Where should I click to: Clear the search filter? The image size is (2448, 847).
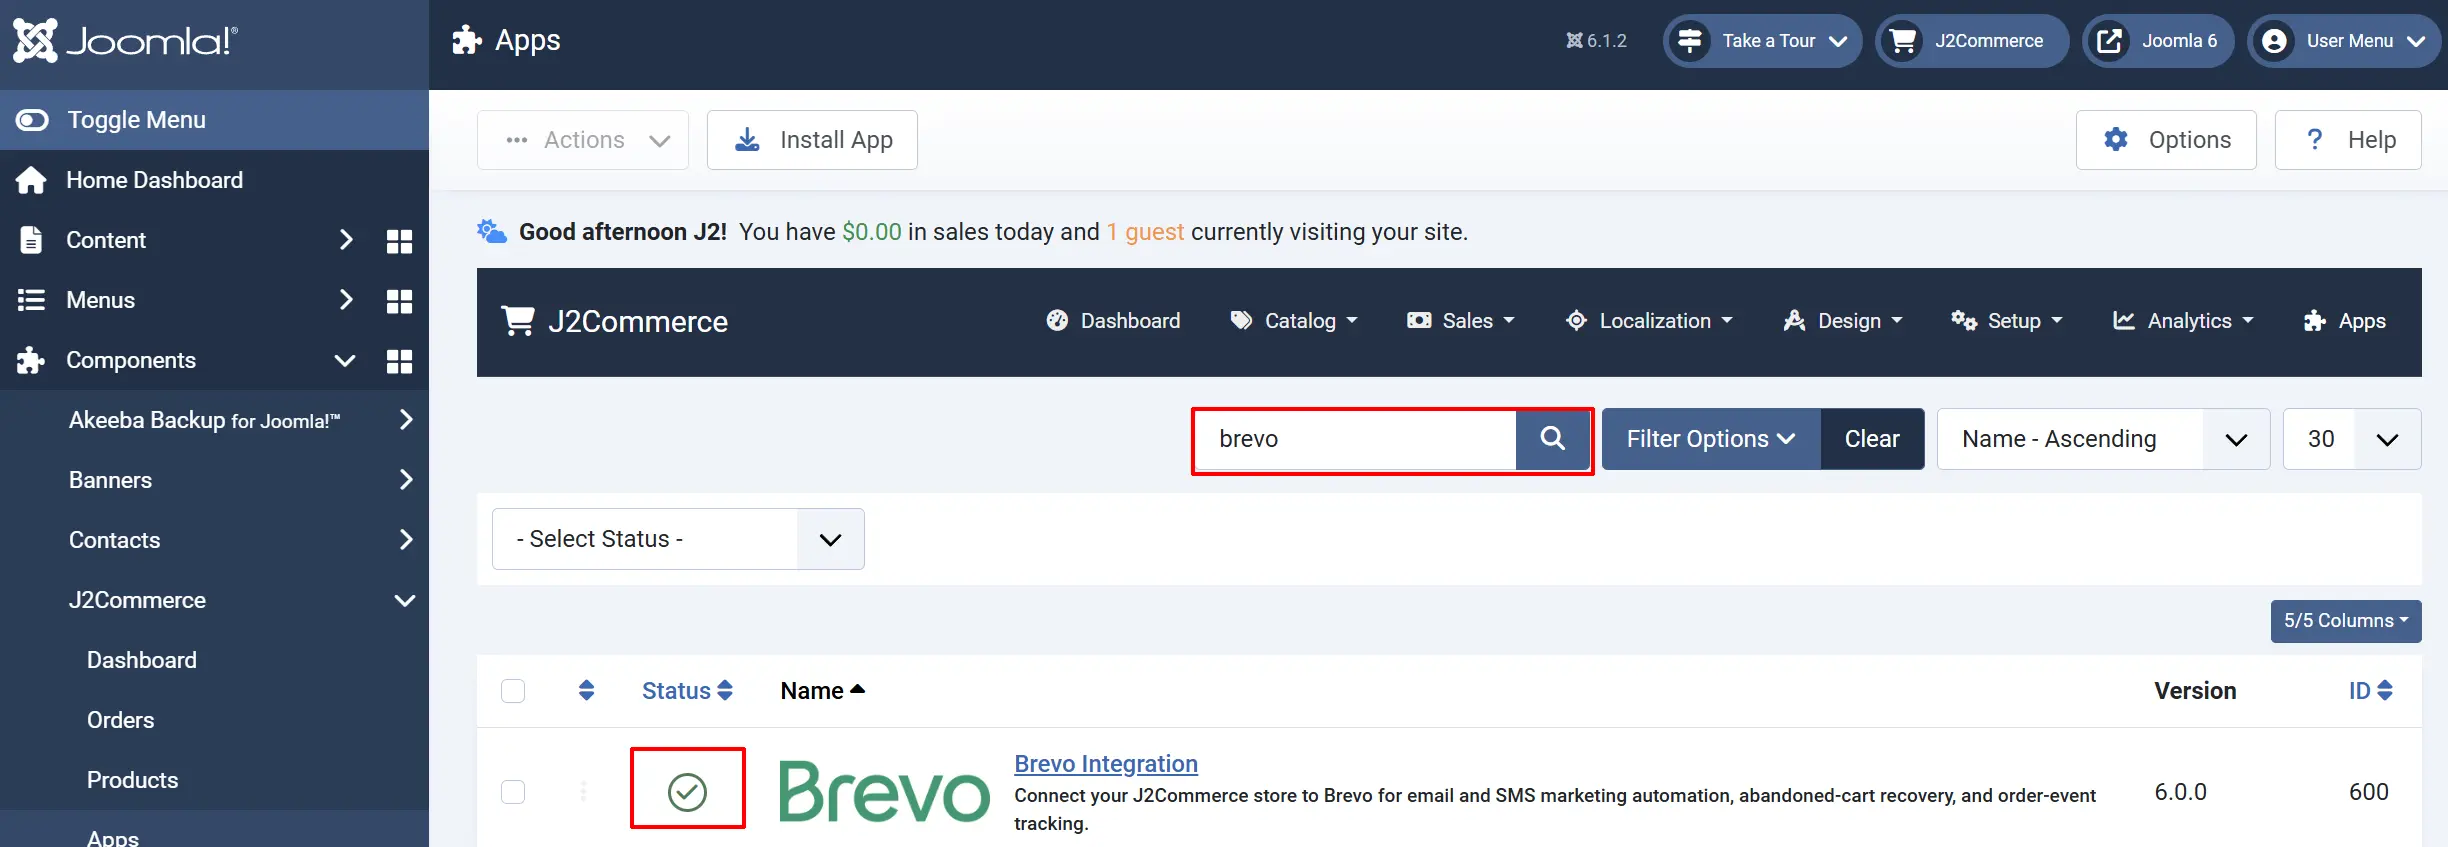click(x=1872, y=439)
